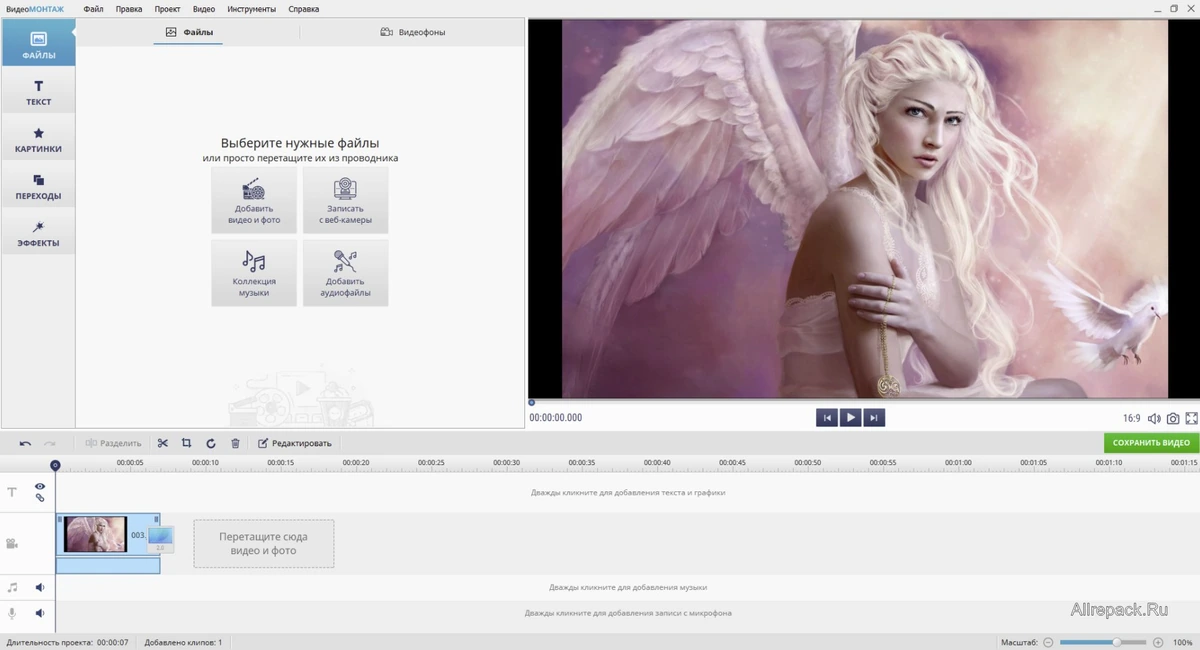
Task: Open Коллекция музыки tile
Action: click(254, 273)
